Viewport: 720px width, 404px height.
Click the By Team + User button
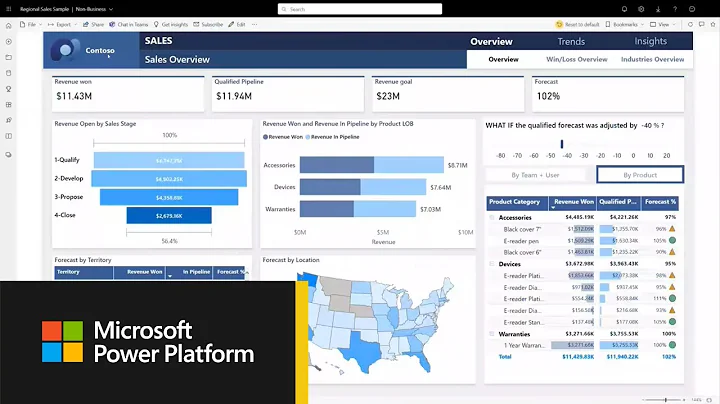[x=535, y=175]
